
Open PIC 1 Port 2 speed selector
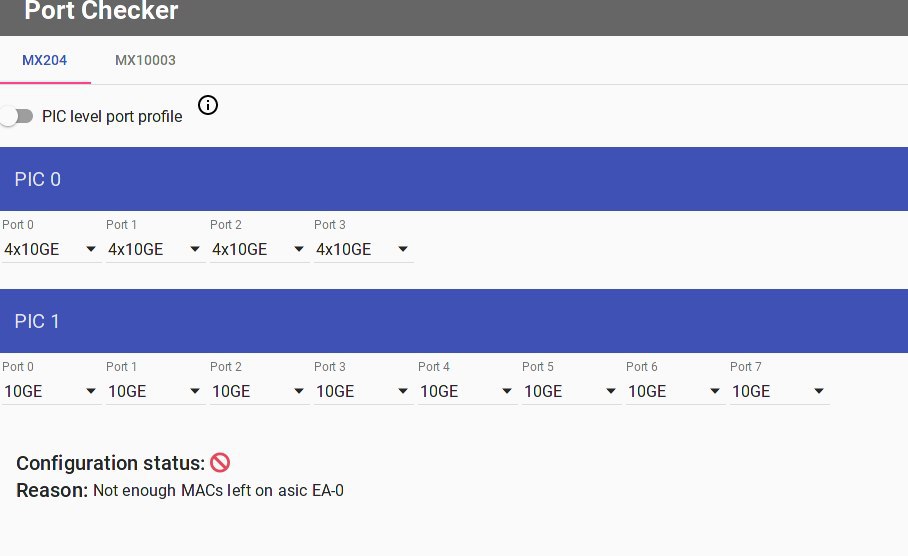coord(259,391)
